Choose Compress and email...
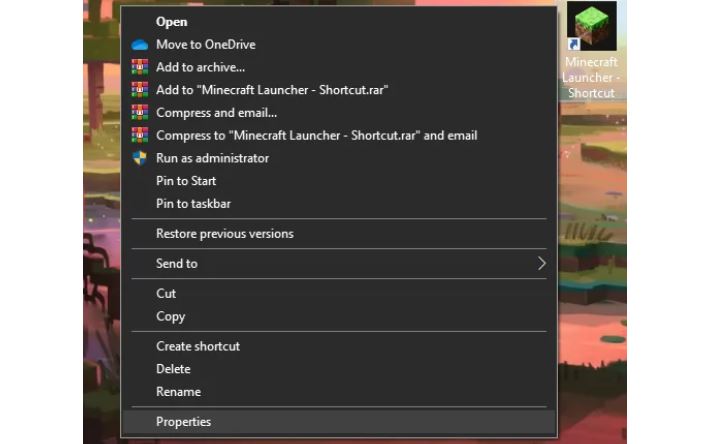Image resolution: width=710 pixels, height=444 pixels. [x=339, y=112]
